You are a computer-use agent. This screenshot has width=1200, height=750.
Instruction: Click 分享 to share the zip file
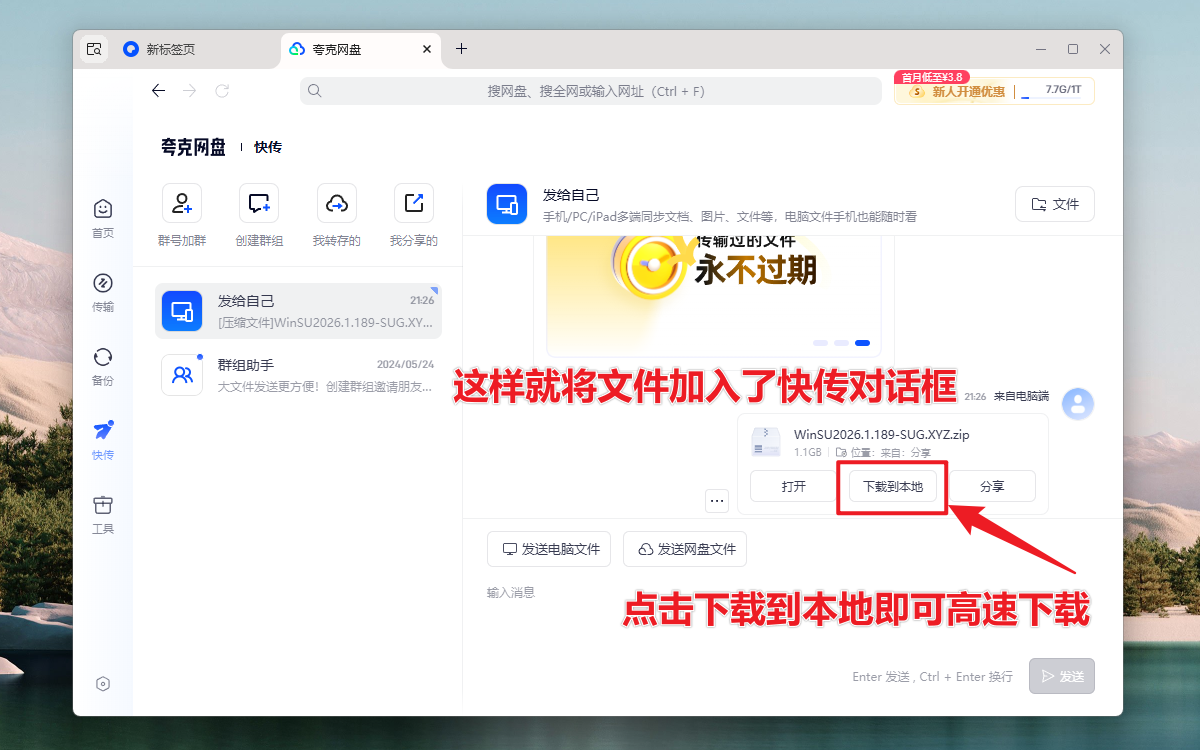(x=992, y=486)
